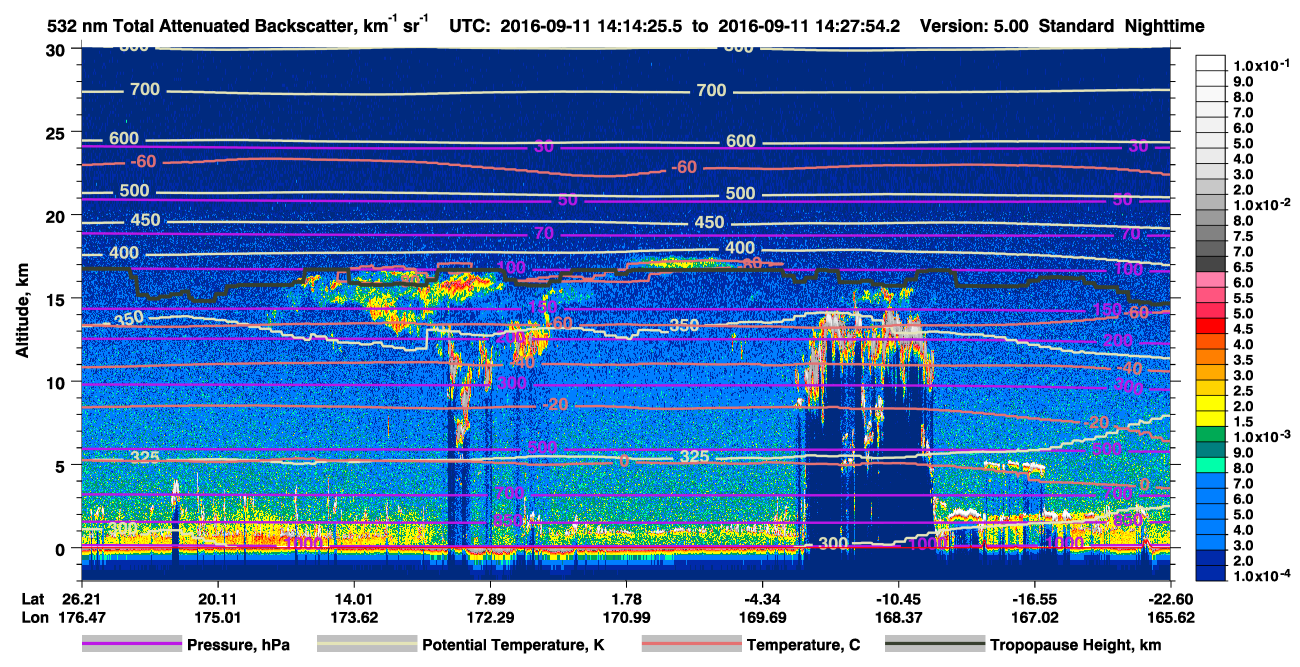Click the purple Pressure legend line sample
Viewport: 1300px width, 667px height.
(131, 644)
